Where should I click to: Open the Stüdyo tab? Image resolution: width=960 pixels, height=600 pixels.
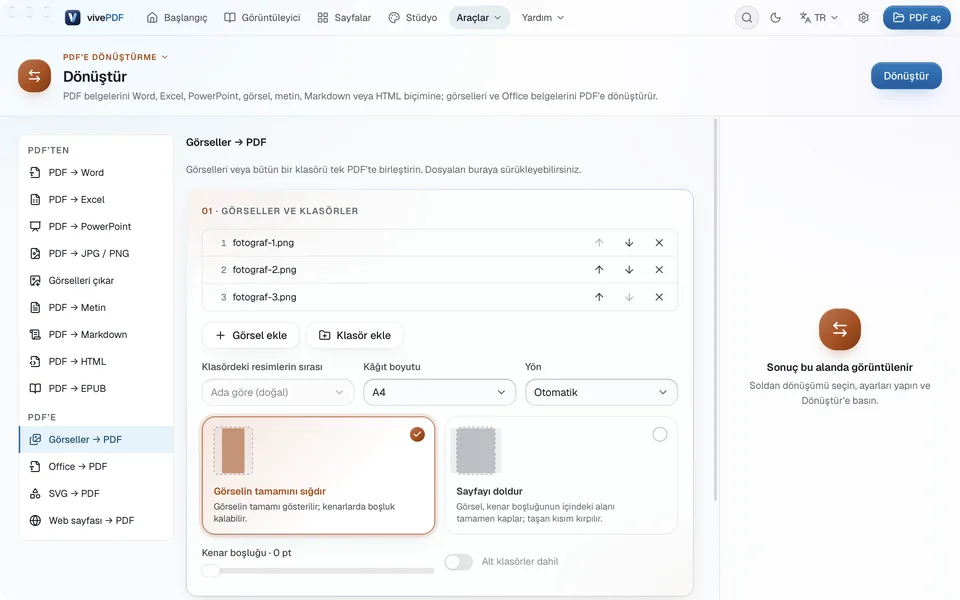coord(413,18)
